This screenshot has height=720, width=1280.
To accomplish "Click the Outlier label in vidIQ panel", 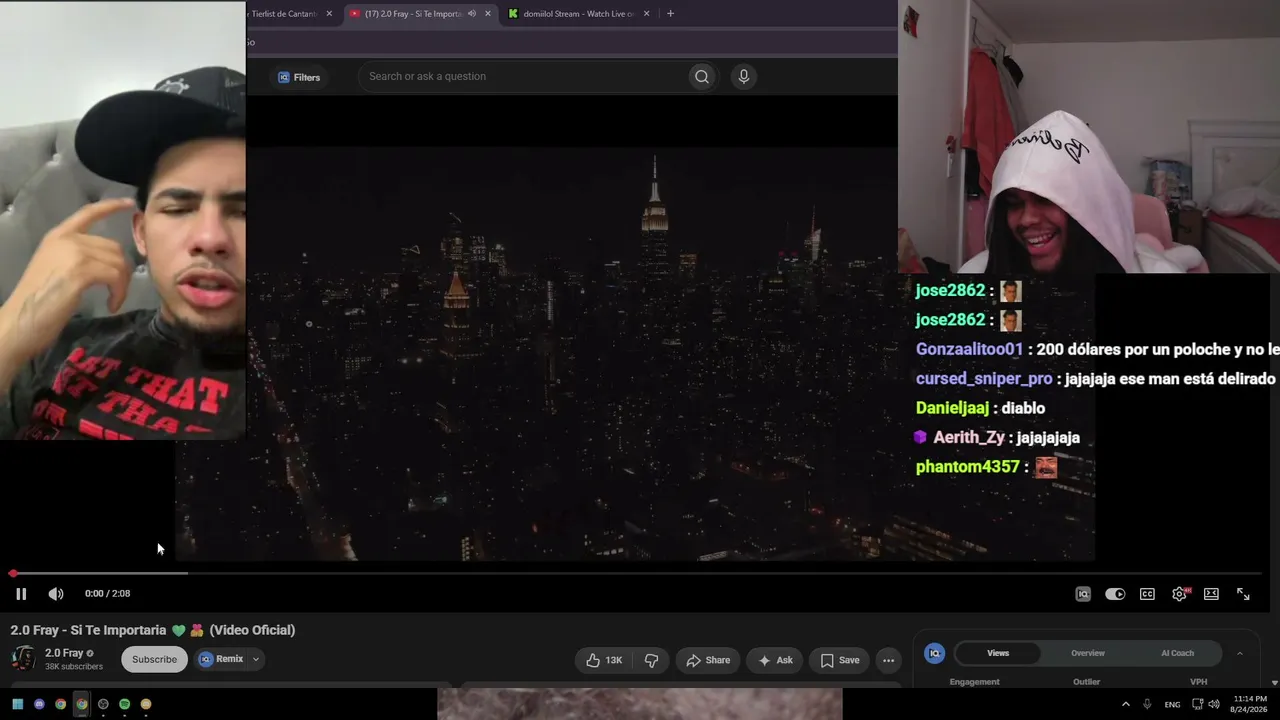I will 1086,682.
